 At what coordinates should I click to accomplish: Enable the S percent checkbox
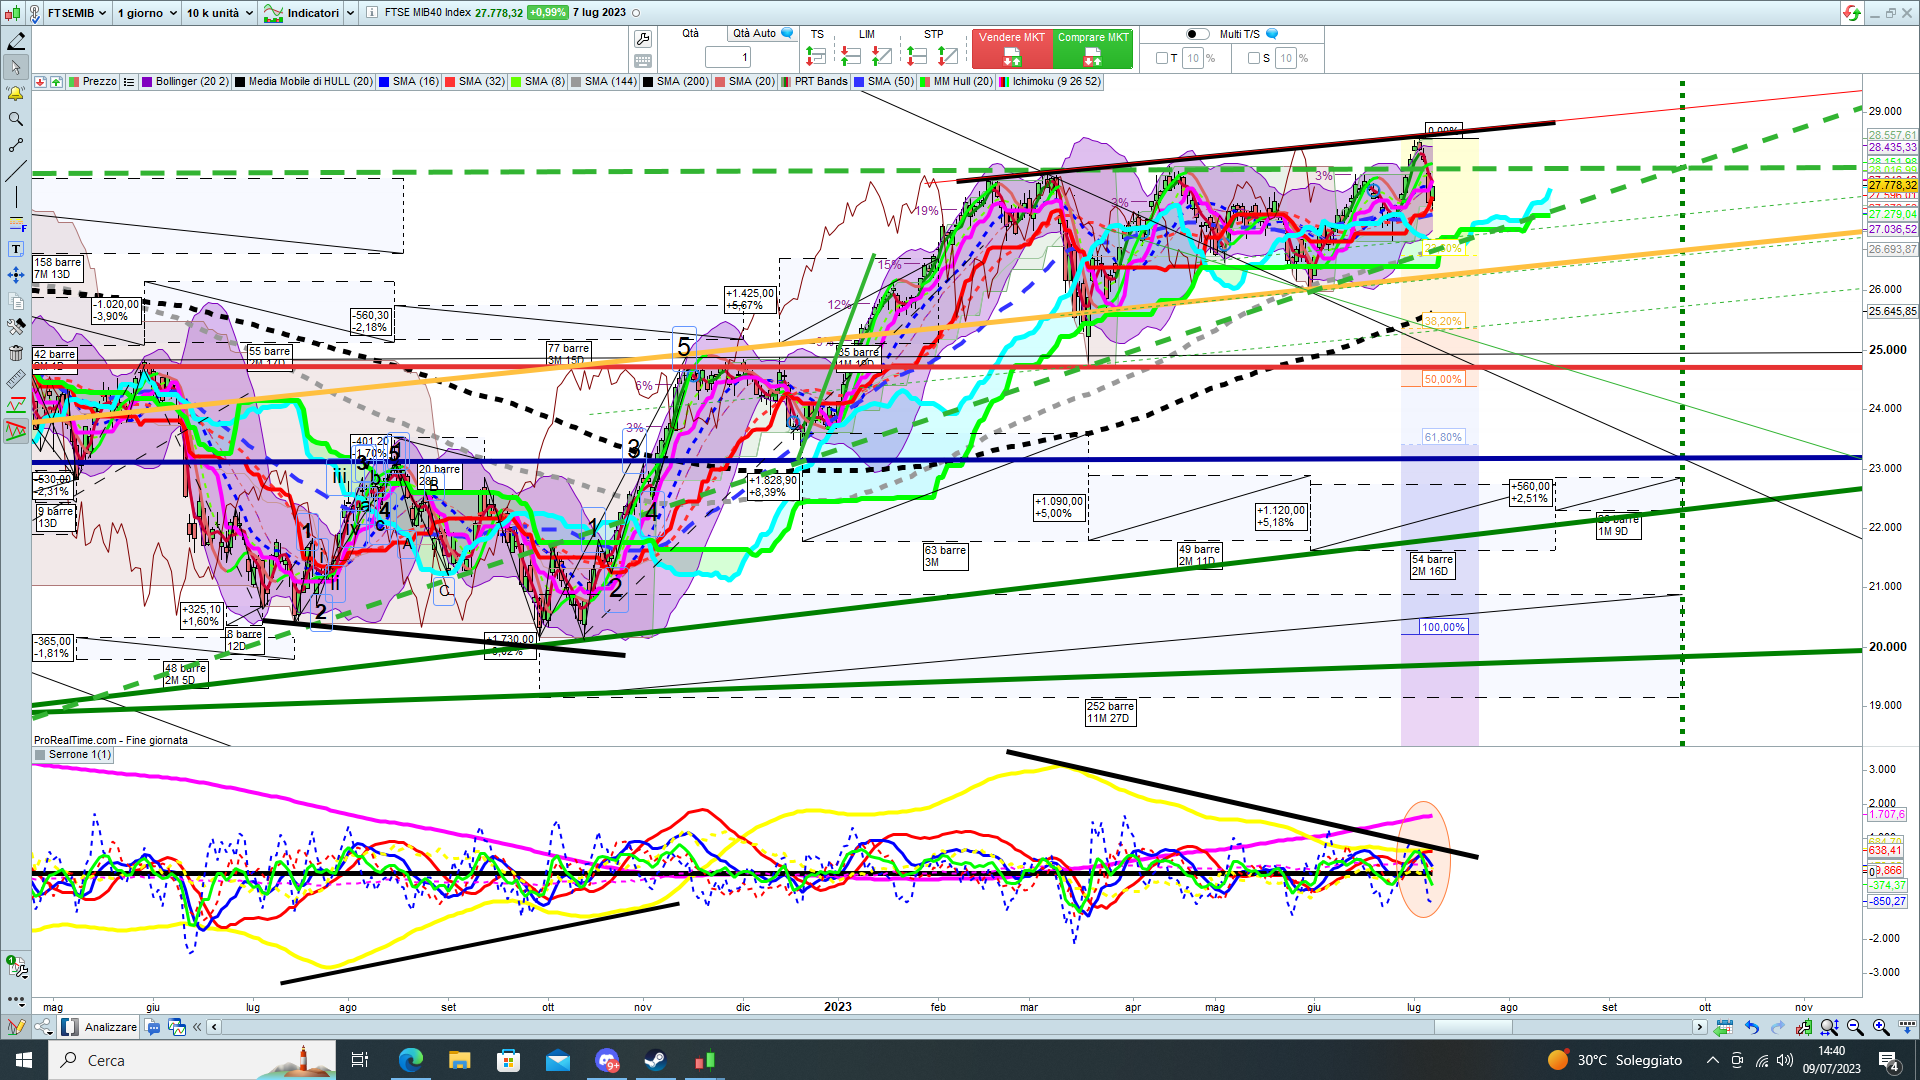click(x=1253, y=58)
